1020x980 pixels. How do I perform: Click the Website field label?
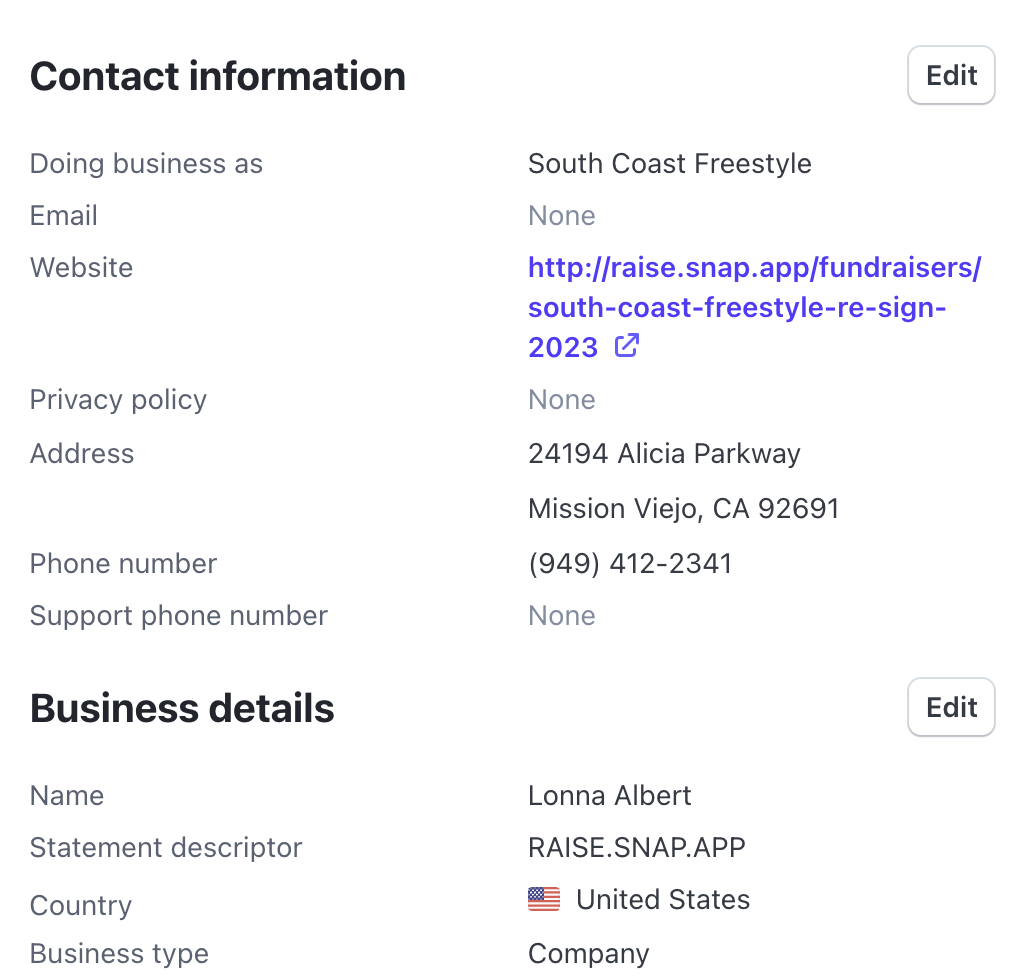pos(81,267)
